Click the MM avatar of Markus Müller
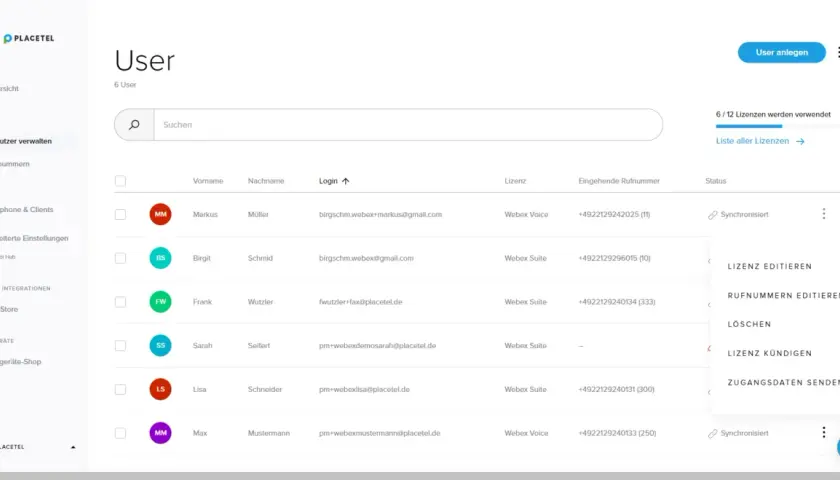Image resolution: width=840 pixels, height=480 pixels. [160, 214]
